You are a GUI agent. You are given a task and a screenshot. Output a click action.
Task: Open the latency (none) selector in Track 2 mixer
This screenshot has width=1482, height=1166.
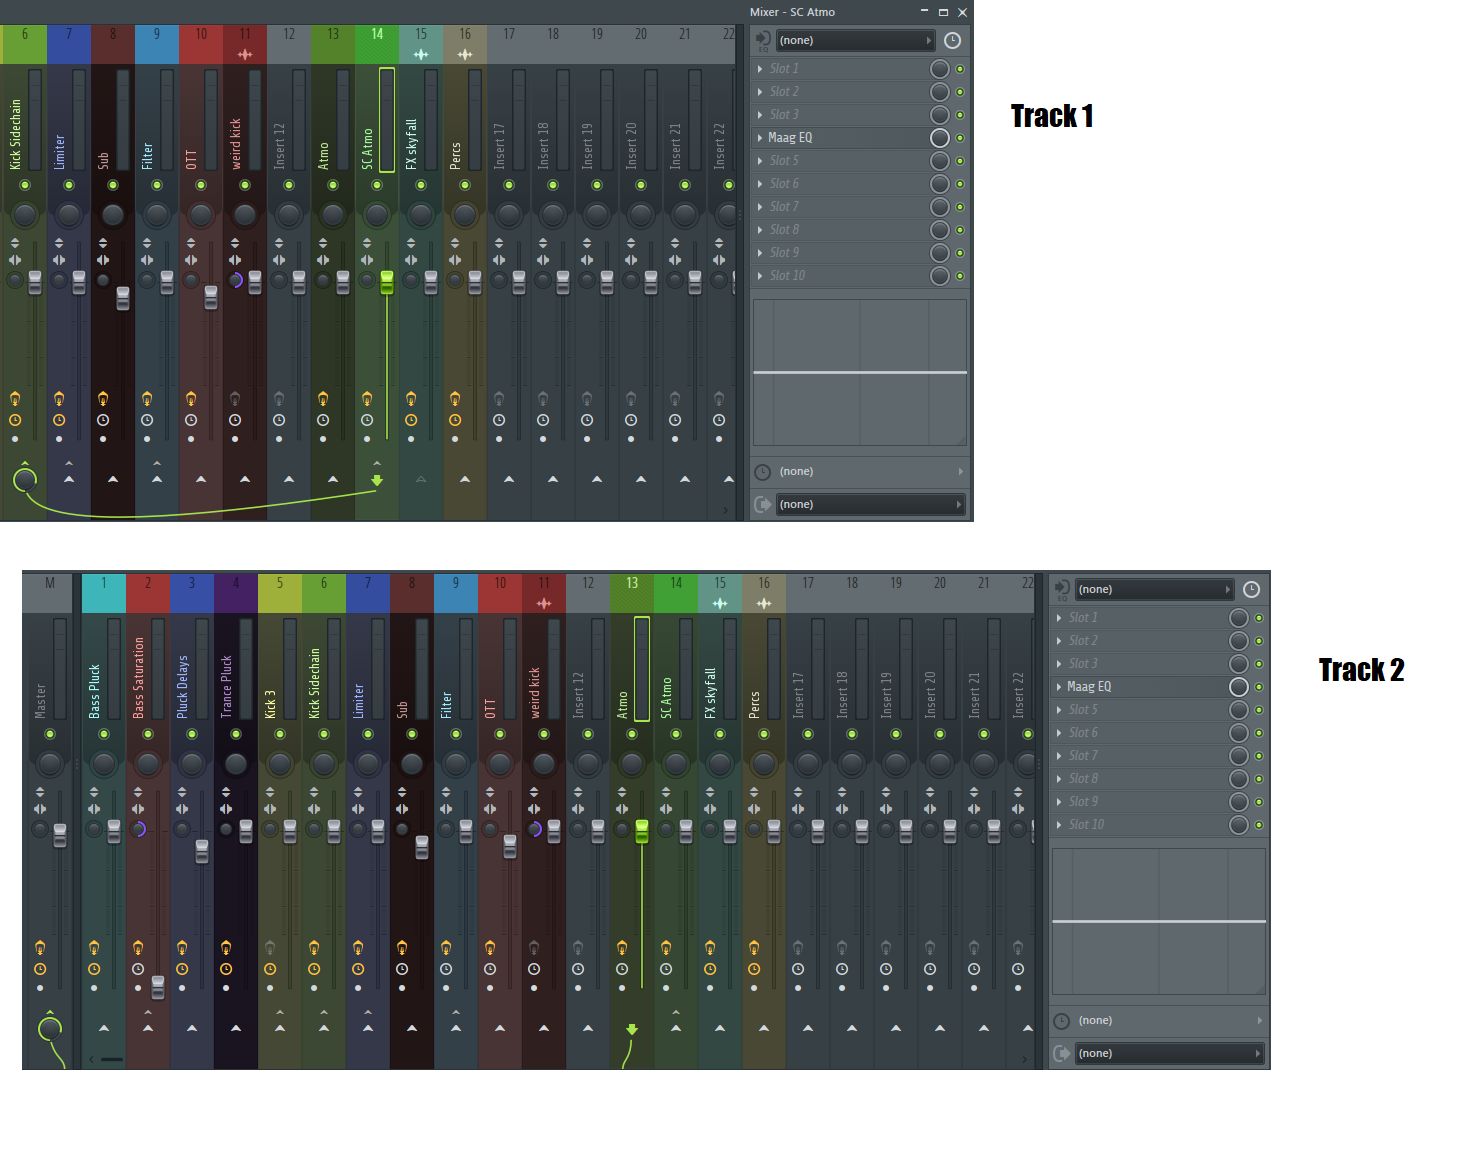pos(1169,1020)
